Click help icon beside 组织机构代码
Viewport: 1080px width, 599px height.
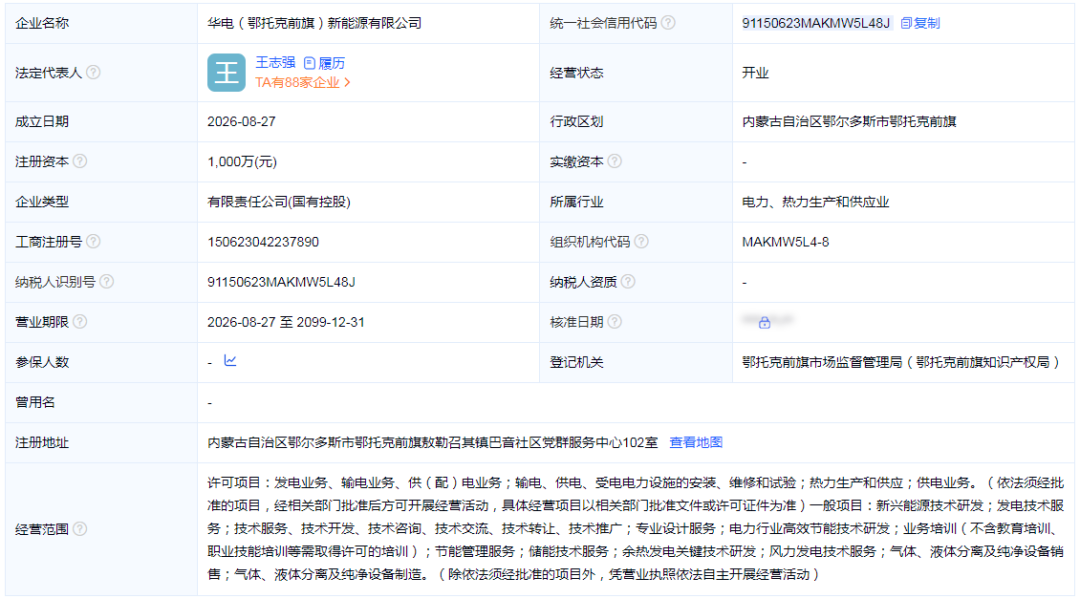(x=641, y=241)
